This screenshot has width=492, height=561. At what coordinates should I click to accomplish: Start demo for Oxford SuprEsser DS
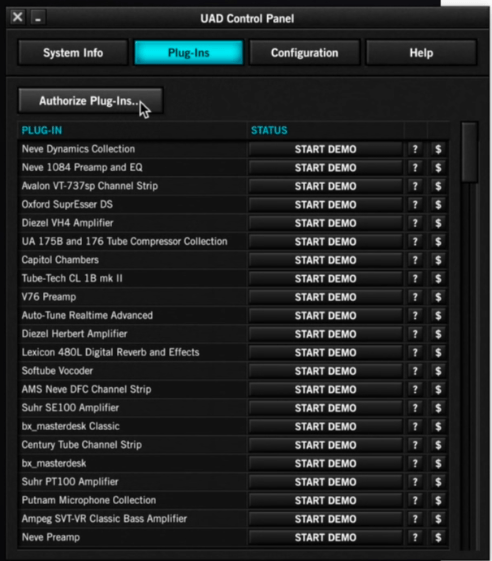point(325,205)
